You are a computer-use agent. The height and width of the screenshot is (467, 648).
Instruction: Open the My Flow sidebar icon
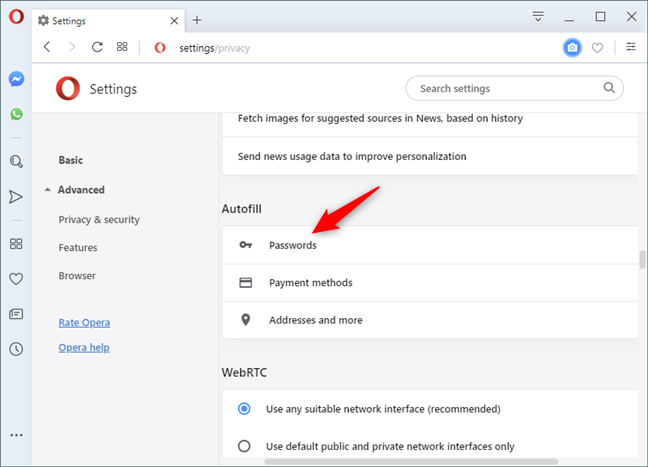[16, 197]
